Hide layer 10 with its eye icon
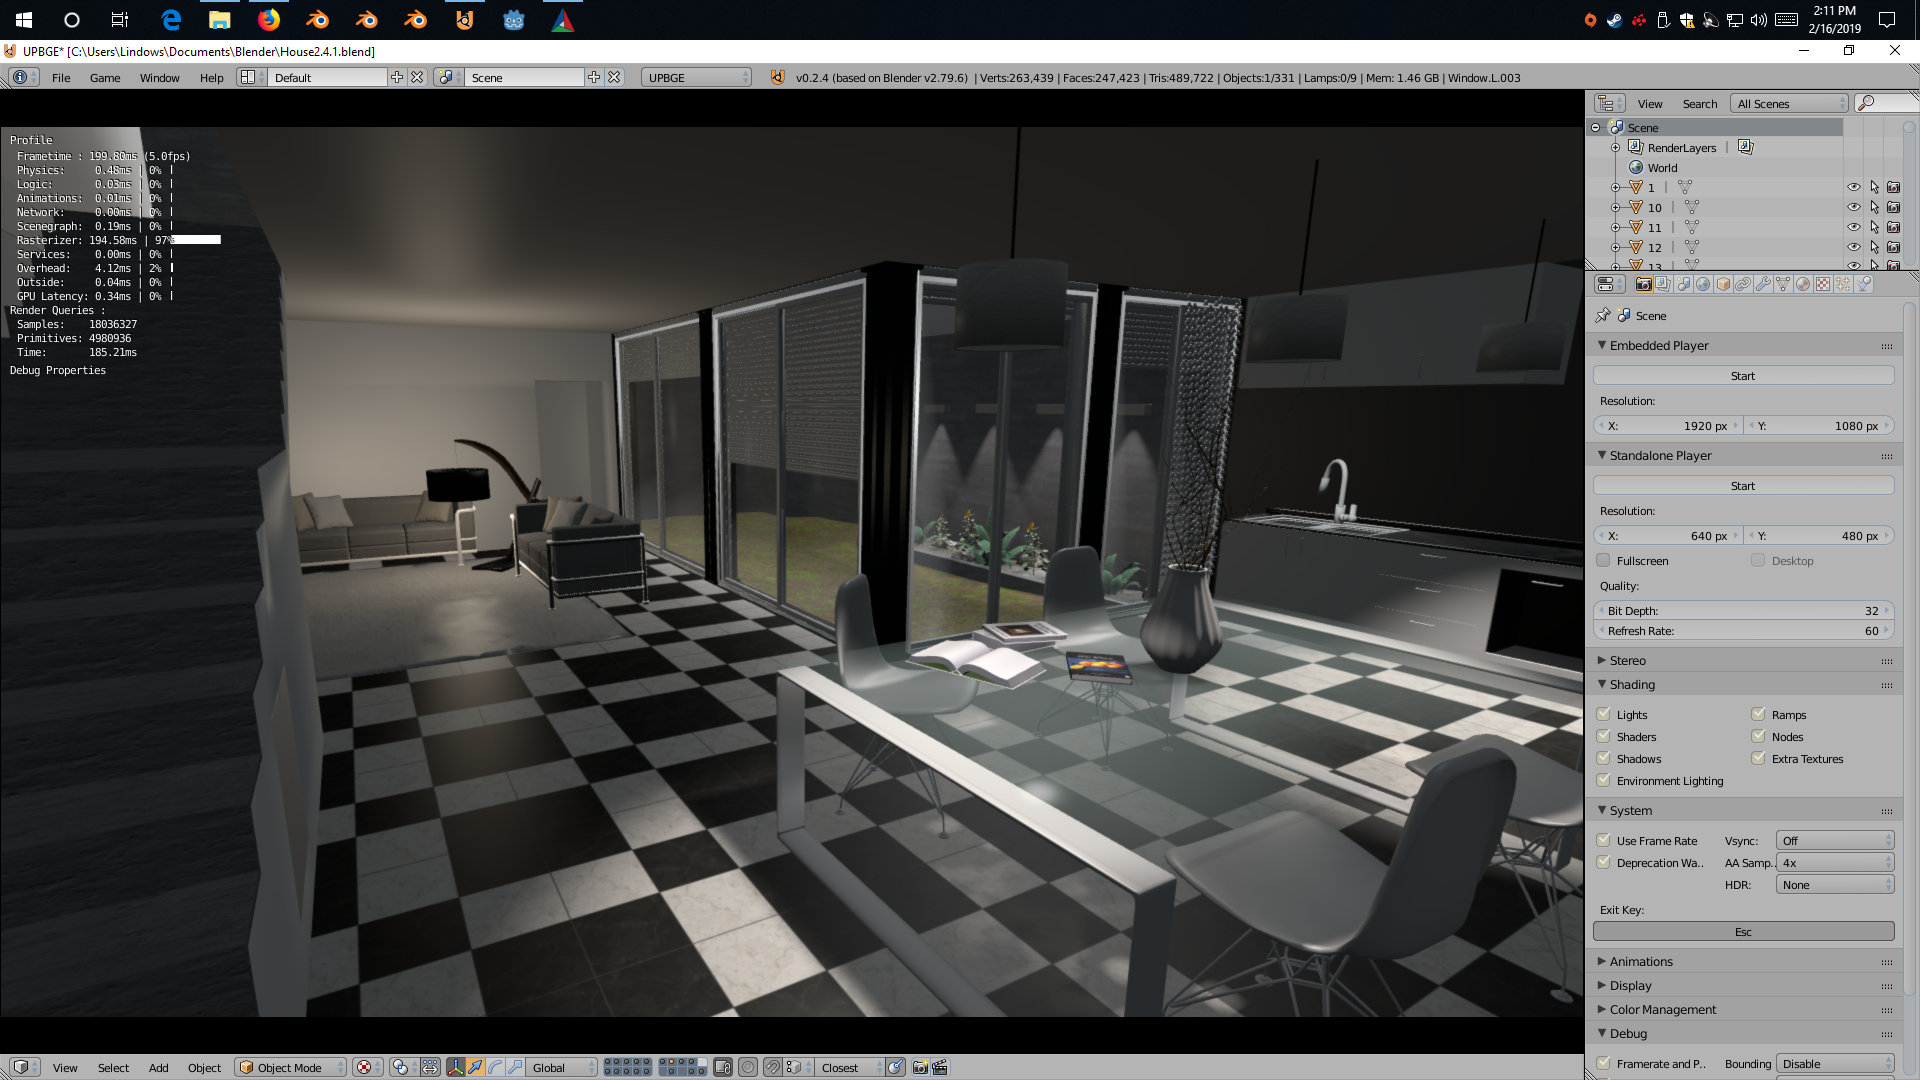Screen dimensions: 1920x1080 [1853, 207]
